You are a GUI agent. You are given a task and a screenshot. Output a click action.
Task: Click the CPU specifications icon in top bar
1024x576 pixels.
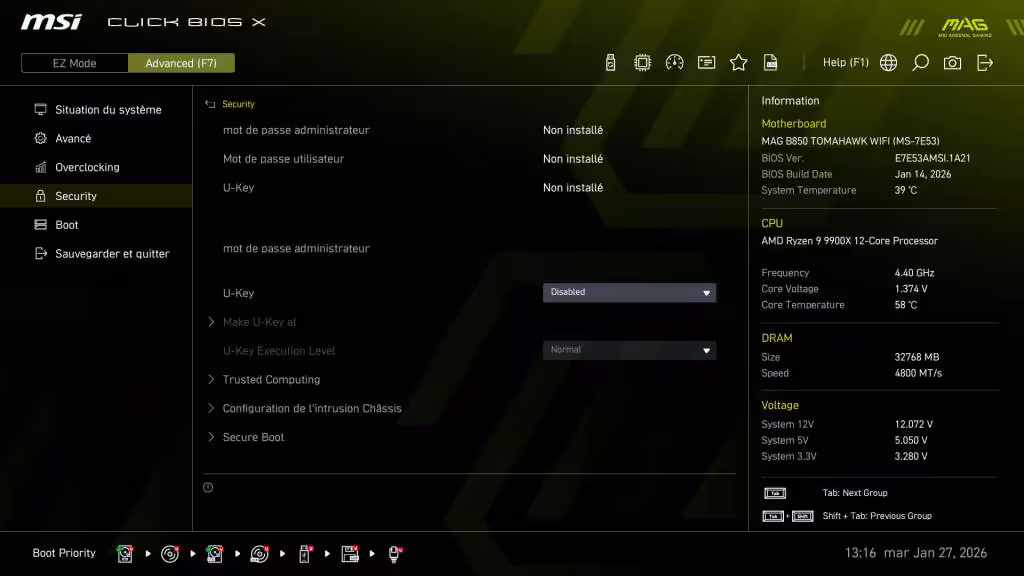(642, 62)
